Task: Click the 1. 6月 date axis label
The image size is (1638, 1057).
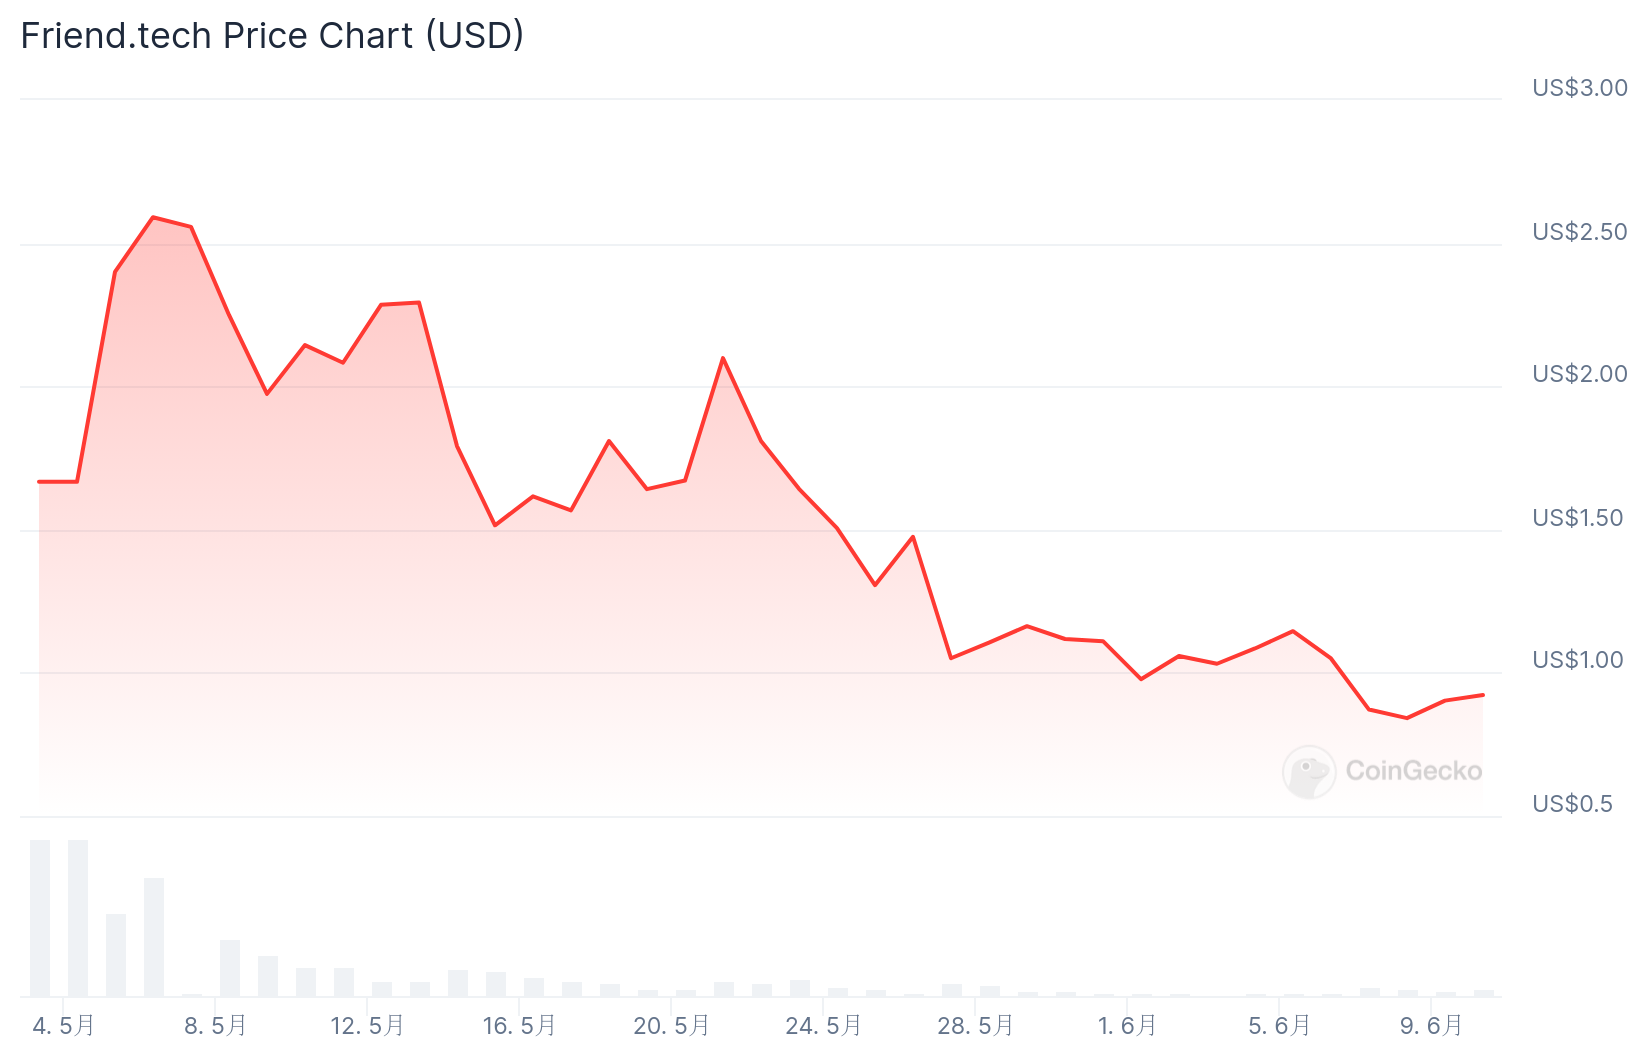Action: click(1127, 1026)
